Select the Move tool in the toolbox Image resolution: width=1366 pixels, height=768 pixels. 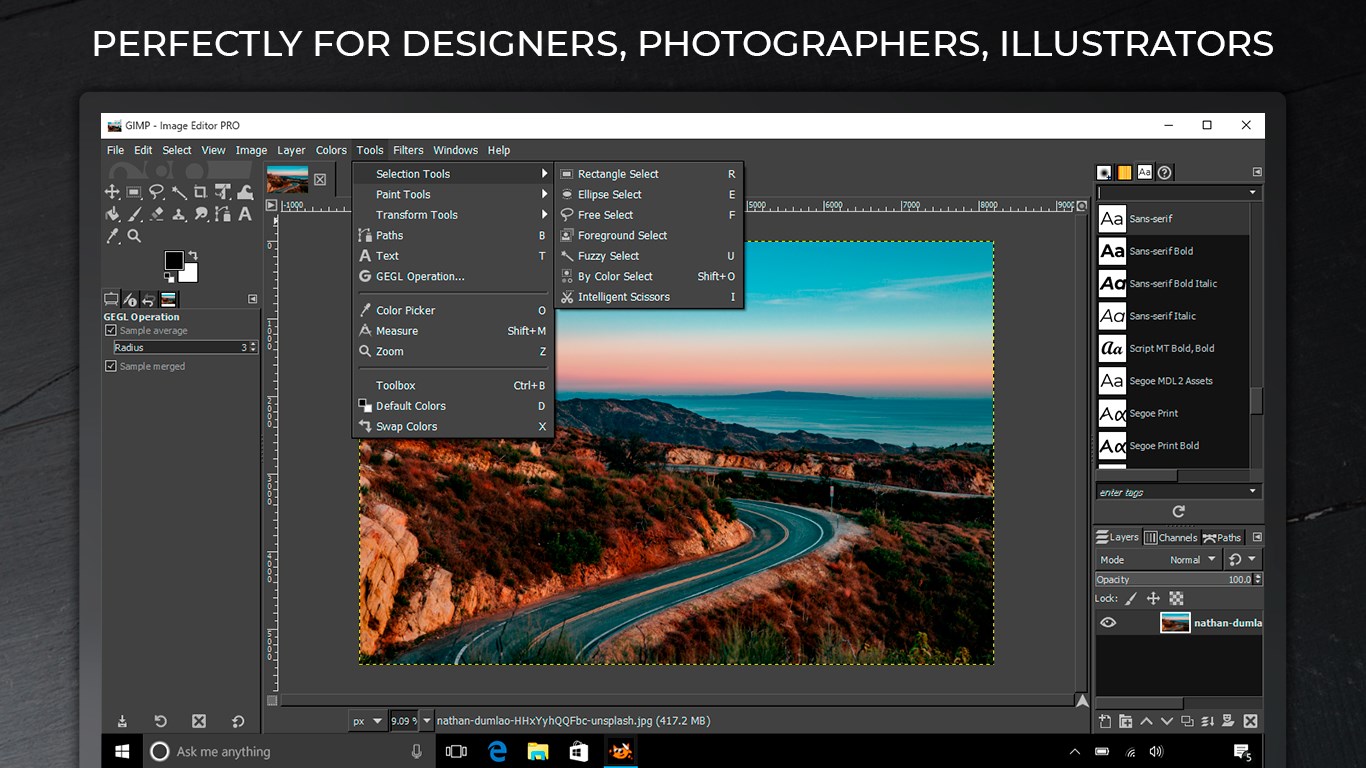[112, 192]
